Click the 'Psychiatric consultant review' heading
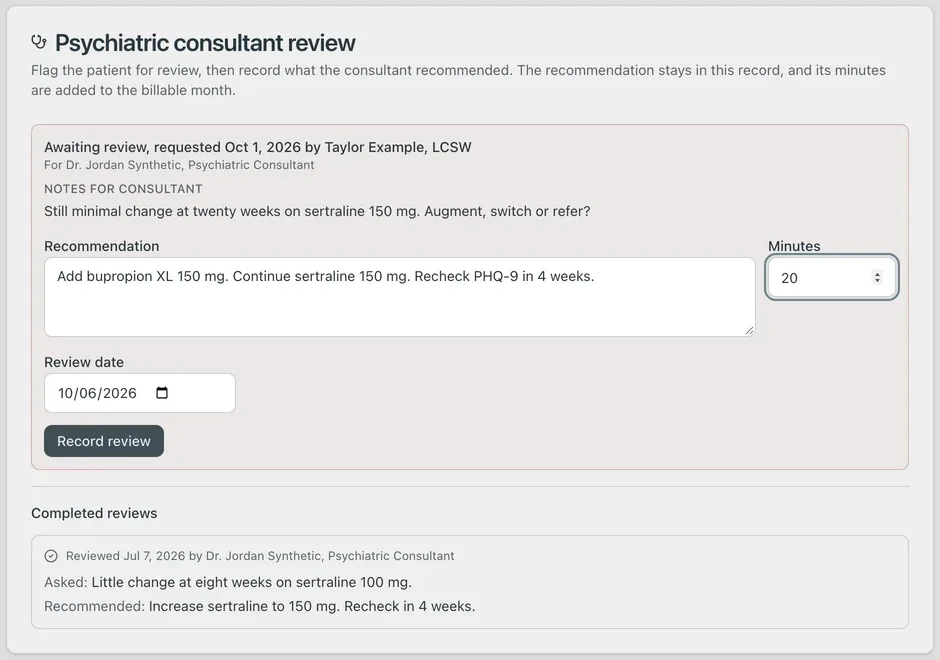940x660 pixels. 205,43
